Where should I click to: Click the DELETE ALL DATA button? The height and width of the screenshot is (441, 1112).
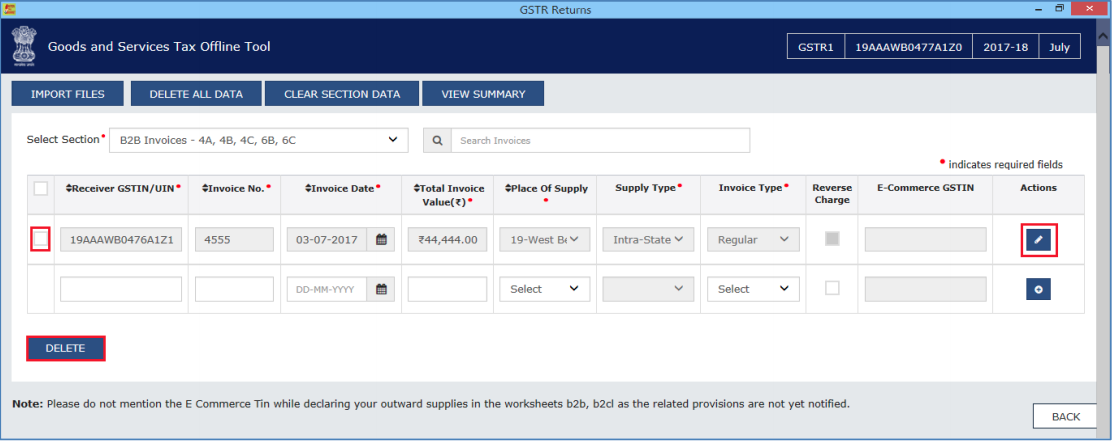[196, 94]
